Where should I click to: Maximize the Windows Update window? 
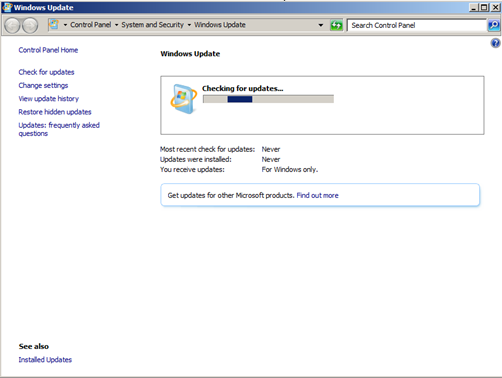point(484,7)
